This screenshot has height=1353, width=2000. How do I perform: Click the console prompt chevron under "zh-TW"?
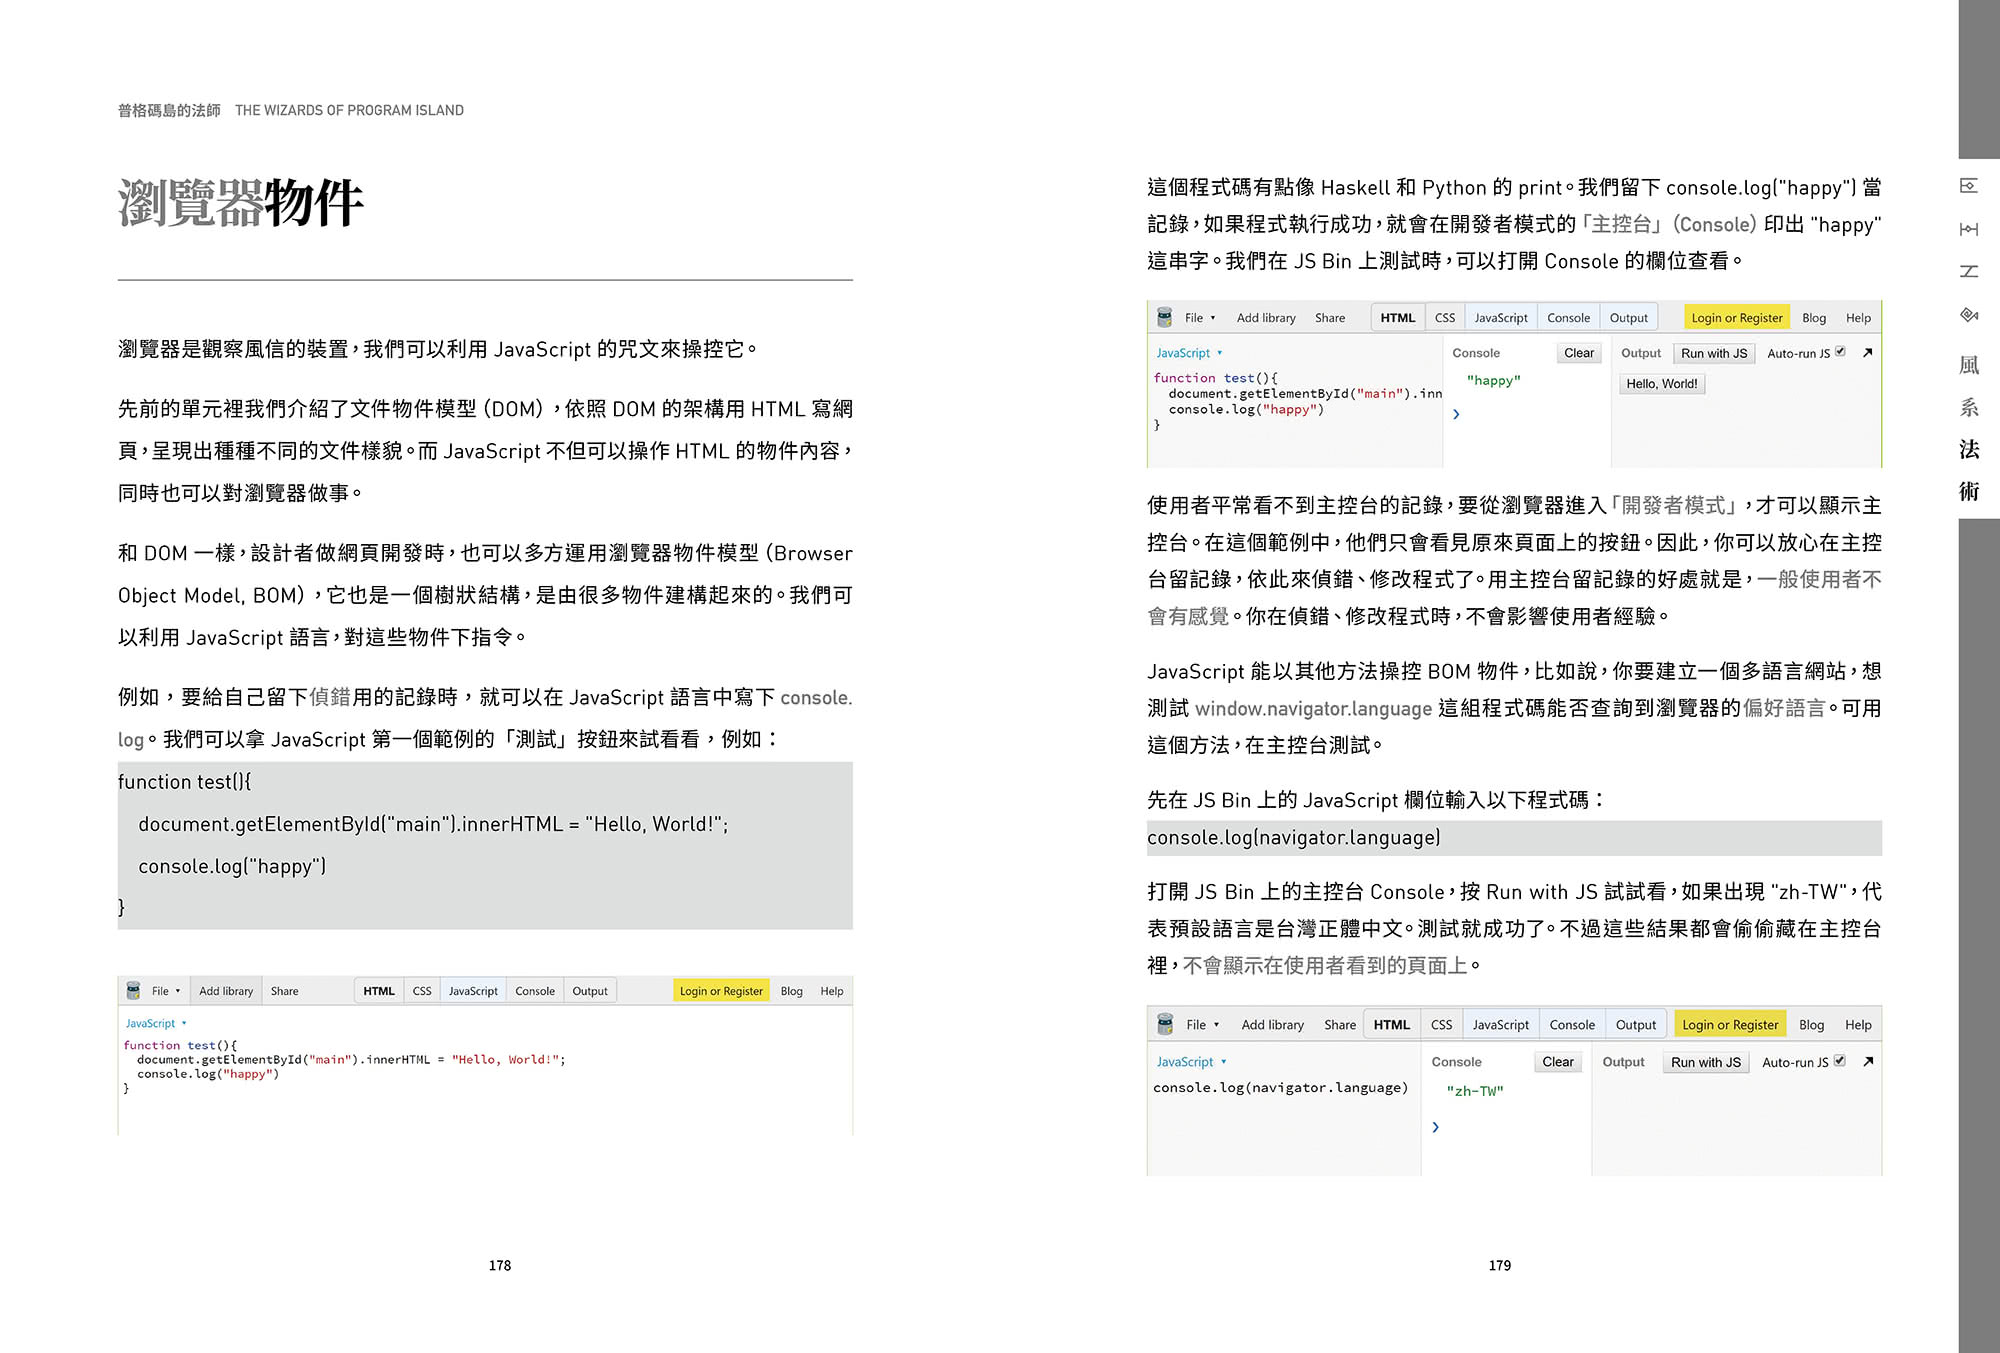point(1437,1127)
